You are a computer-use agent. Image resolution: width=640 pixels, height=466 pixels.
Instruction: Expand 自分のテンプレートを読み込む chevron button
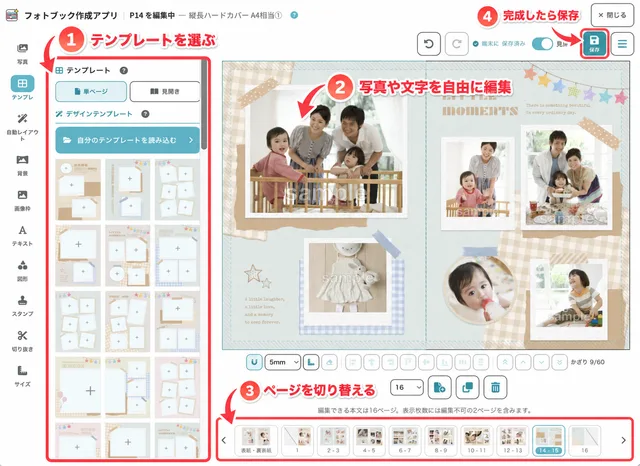(191, 140)
